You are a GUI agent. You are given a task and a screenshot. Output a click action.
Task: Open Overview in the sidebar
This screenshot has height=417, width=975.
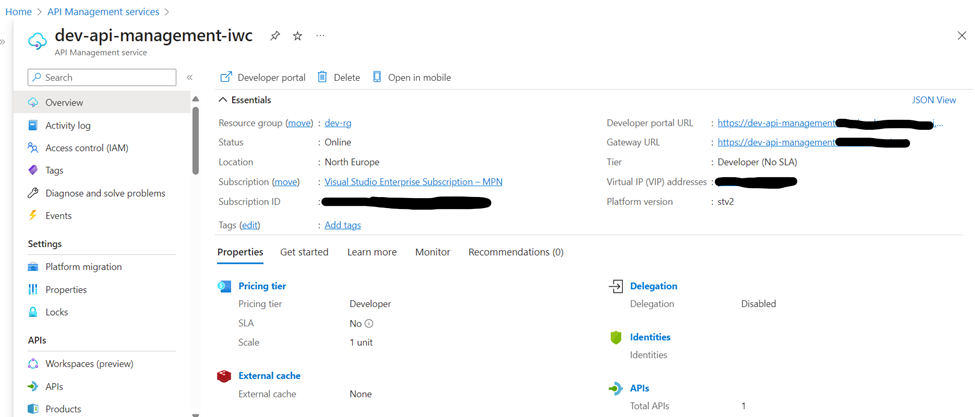[x=101, y=103]
